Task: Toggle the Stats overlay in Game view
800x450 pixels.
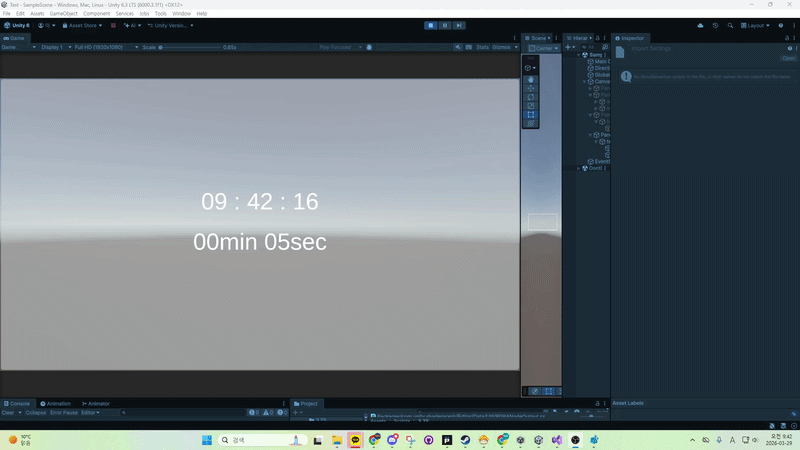Action: [x=482, y=47]
